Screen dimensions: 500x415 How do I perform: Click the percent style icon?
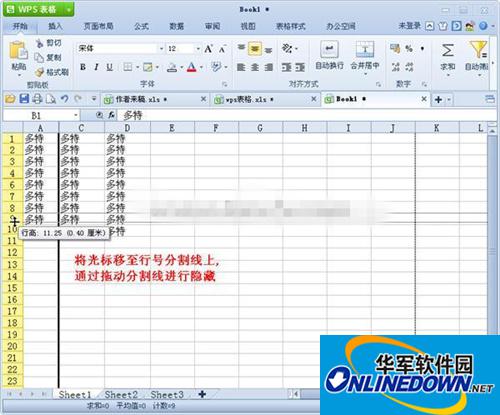(x=409, y=49)
